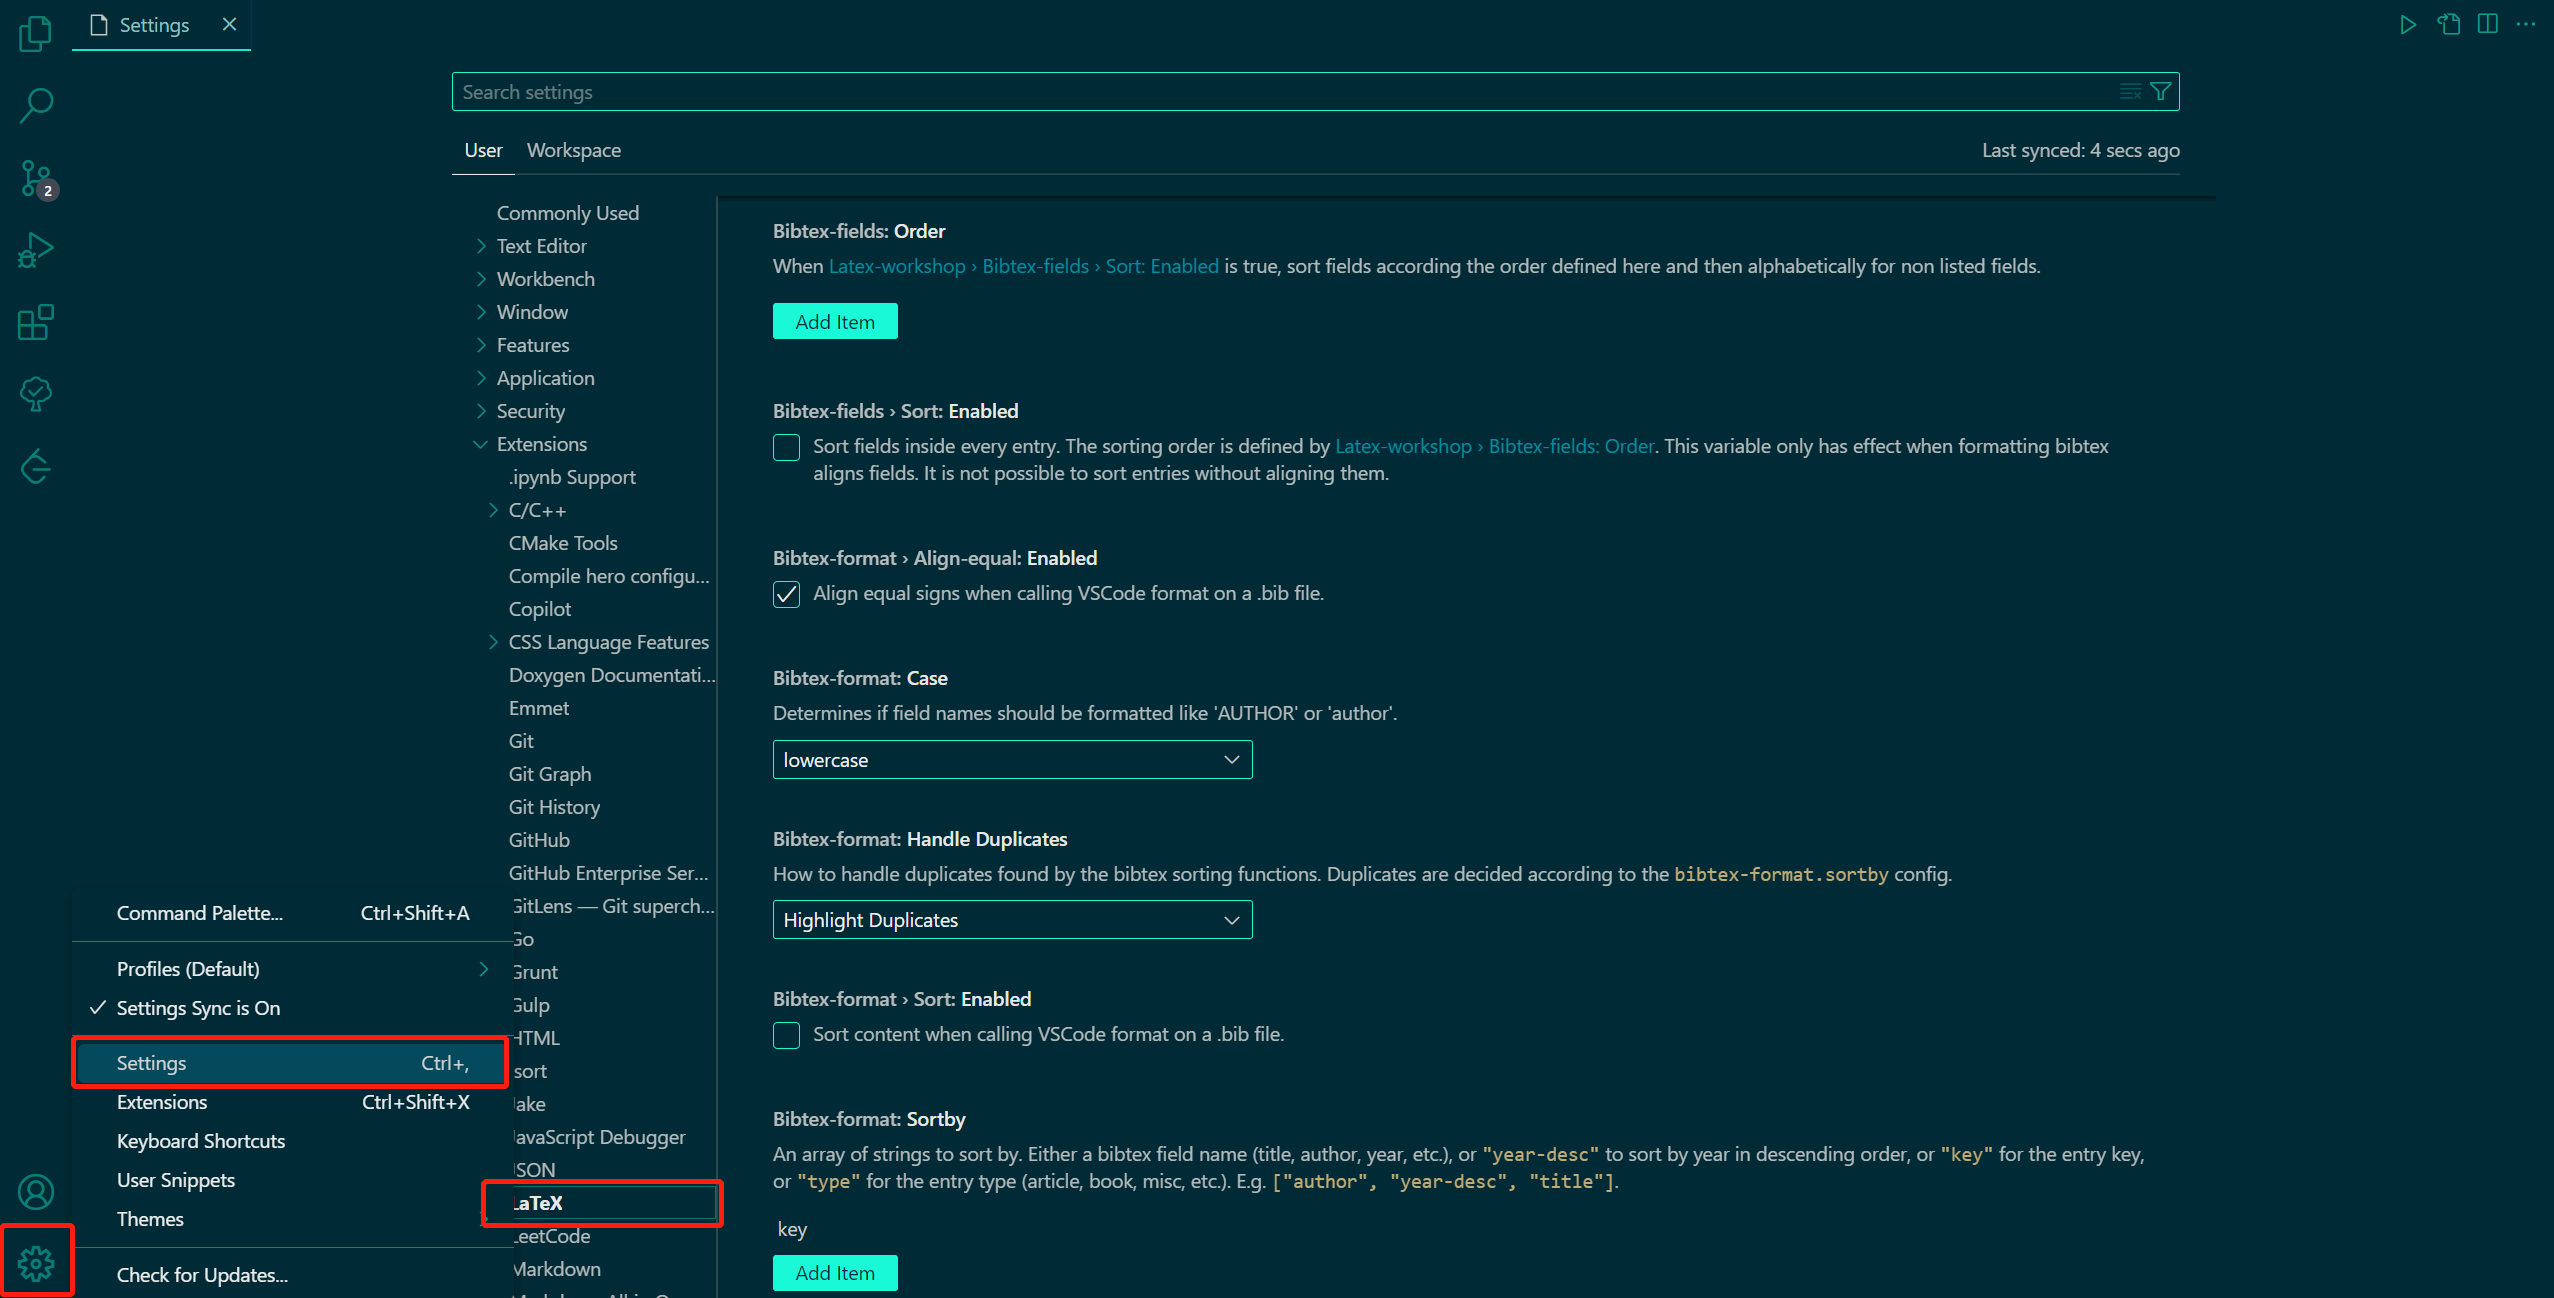The height and width of the screenshot is (1298, 2554).
Task: Open the Search view in activity bar
Action: point(35,105)
